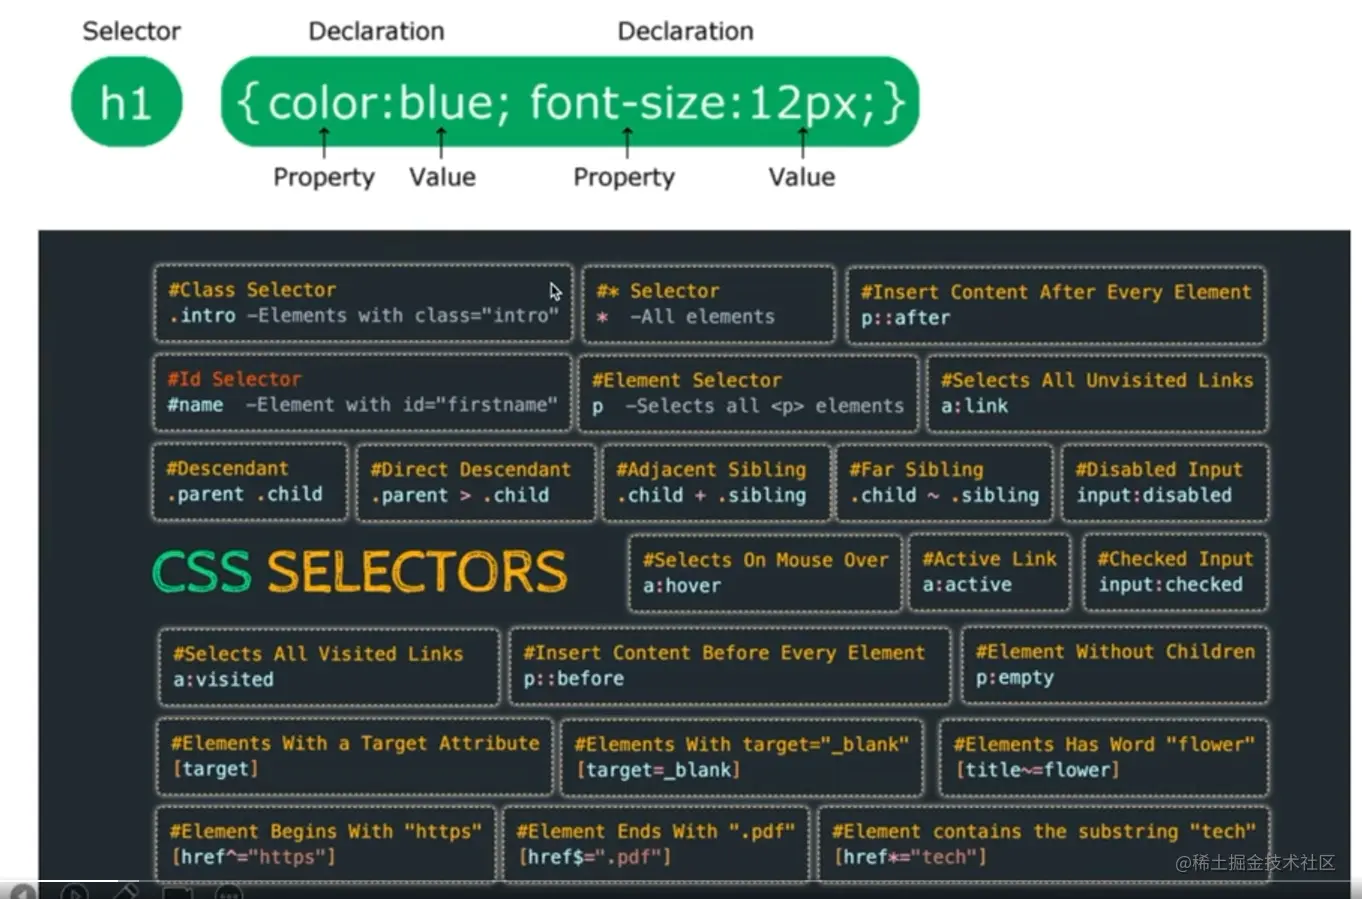Select the '#Class Selector' heading

pos(252,290)
